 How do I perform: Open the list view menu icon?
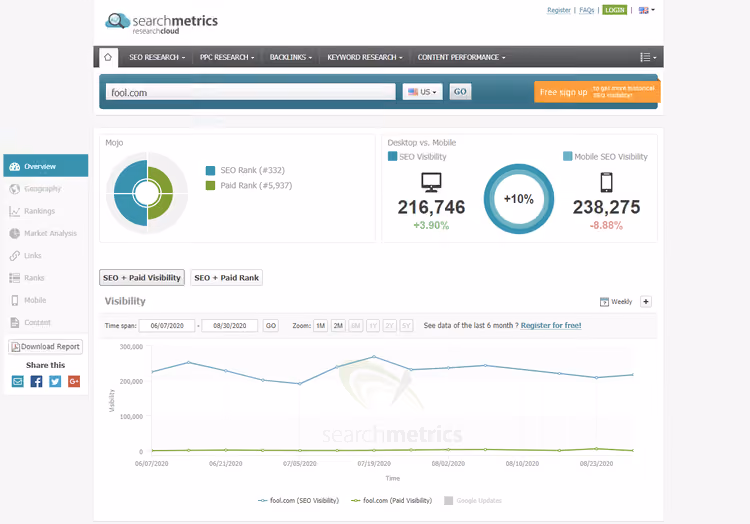(648, 57)
